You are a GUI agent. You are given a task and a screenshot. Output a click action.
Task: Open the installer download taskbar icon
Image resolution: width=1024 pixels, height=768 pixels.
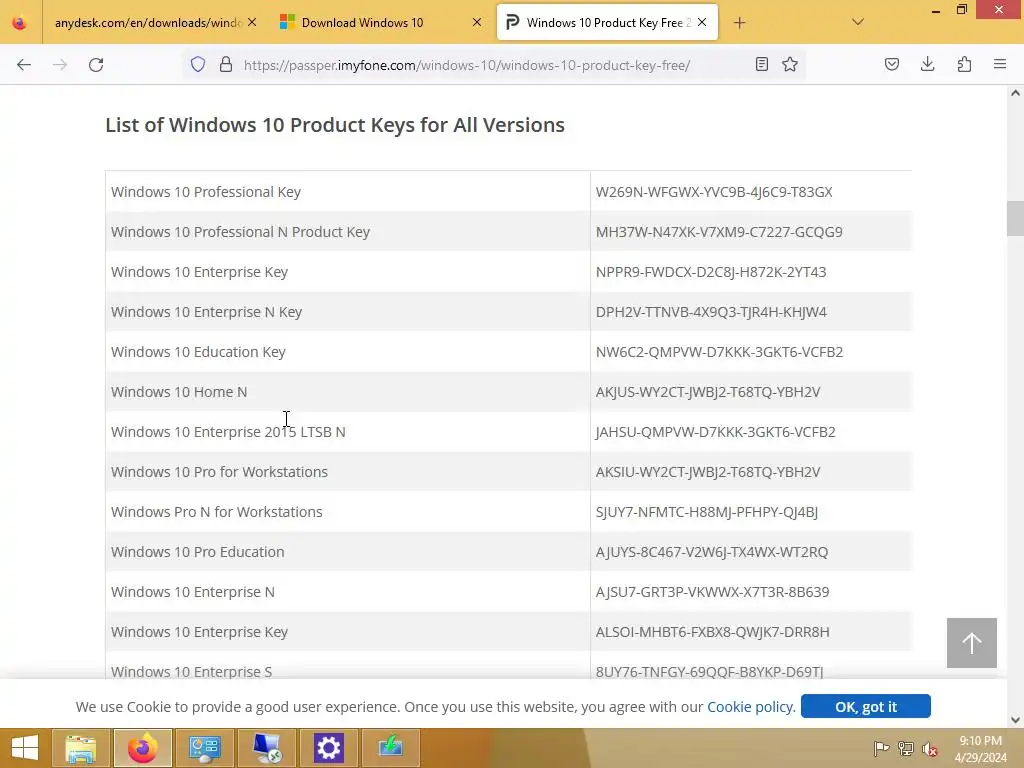(x=391, y=748)
